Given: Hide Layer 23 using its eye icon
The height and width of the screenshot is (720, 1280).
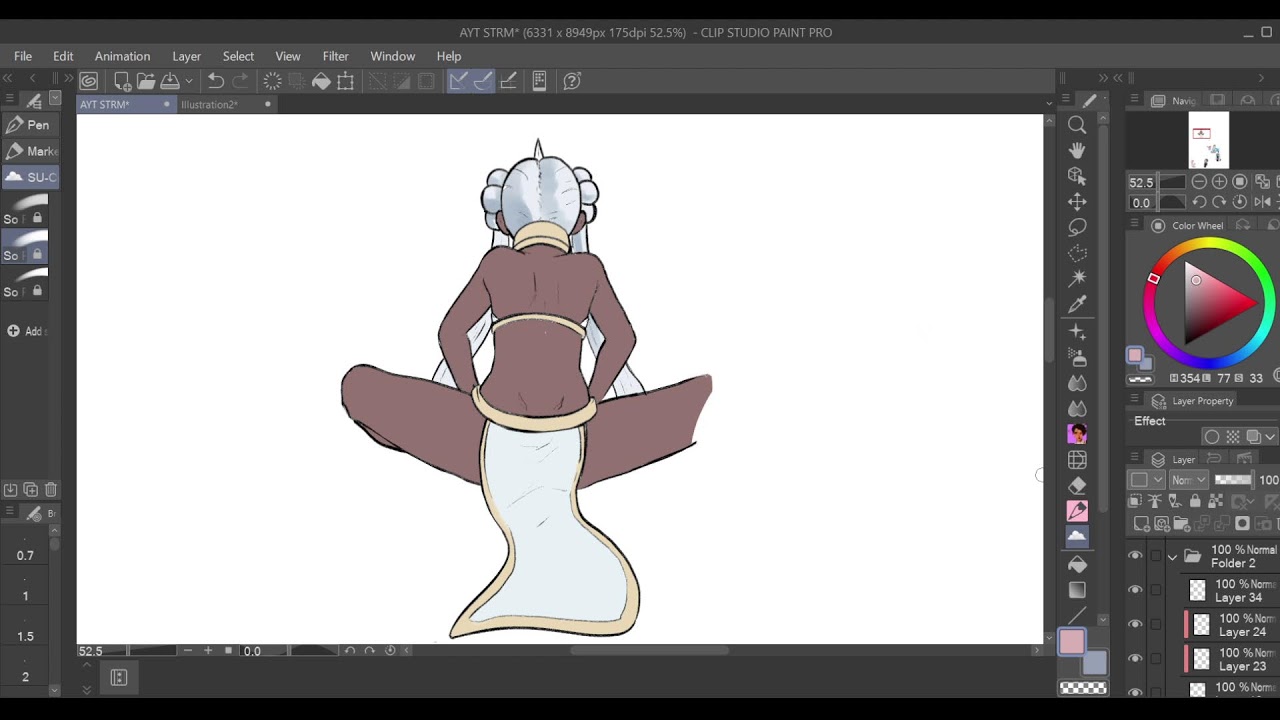Looking at the screenshot, I should click(1135, 658).
